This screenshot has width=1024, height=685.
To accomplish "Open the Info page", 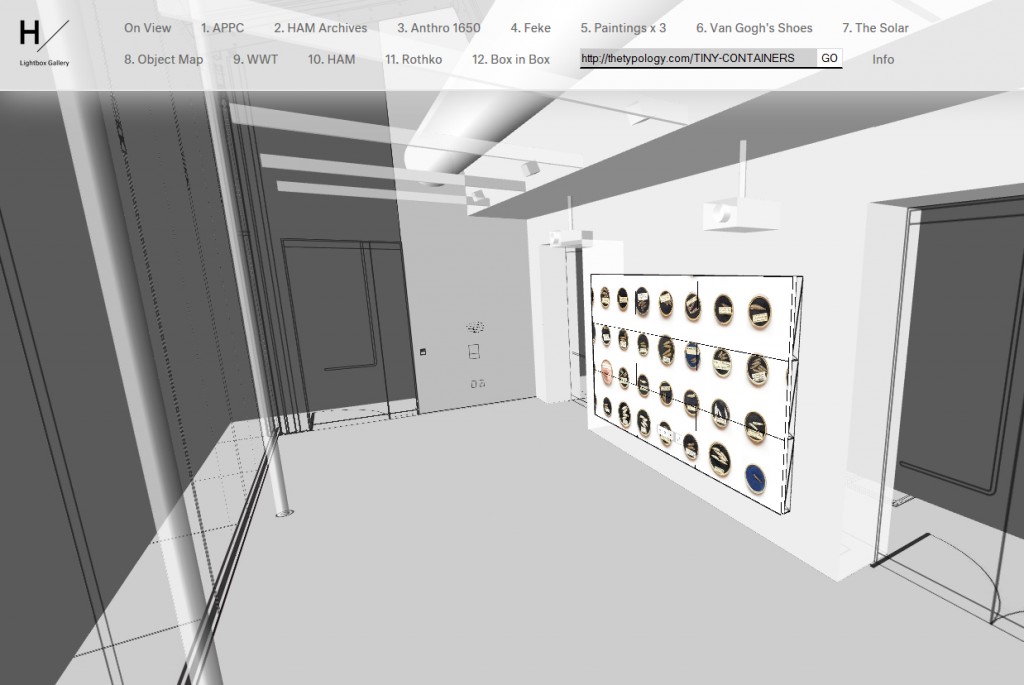I will pos(883,59).
